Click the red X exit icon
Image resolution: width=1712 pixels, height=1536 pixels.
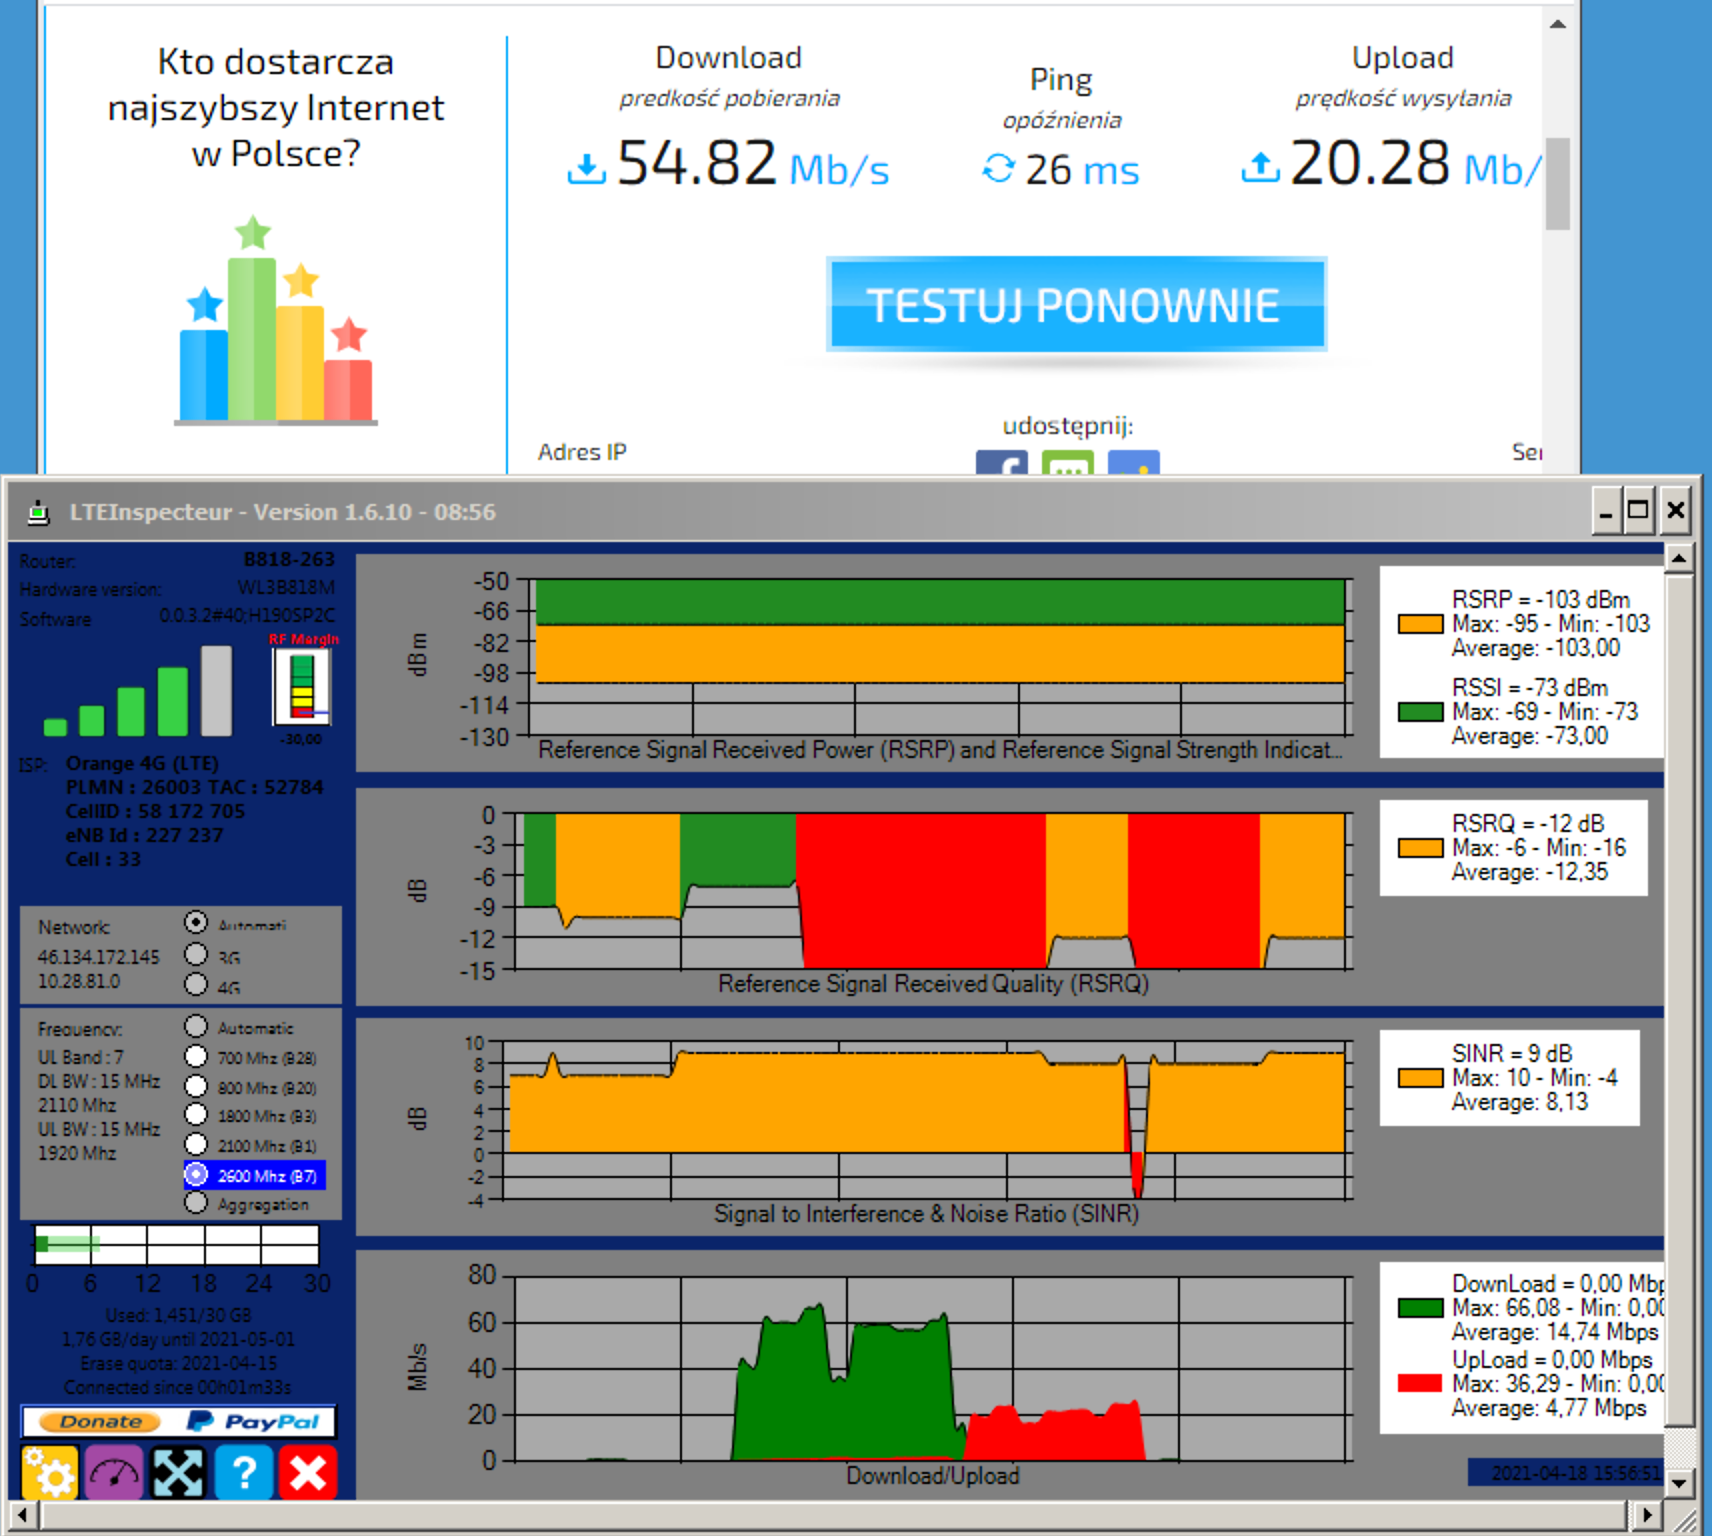pyautogui.click(x=308, y=1472)
